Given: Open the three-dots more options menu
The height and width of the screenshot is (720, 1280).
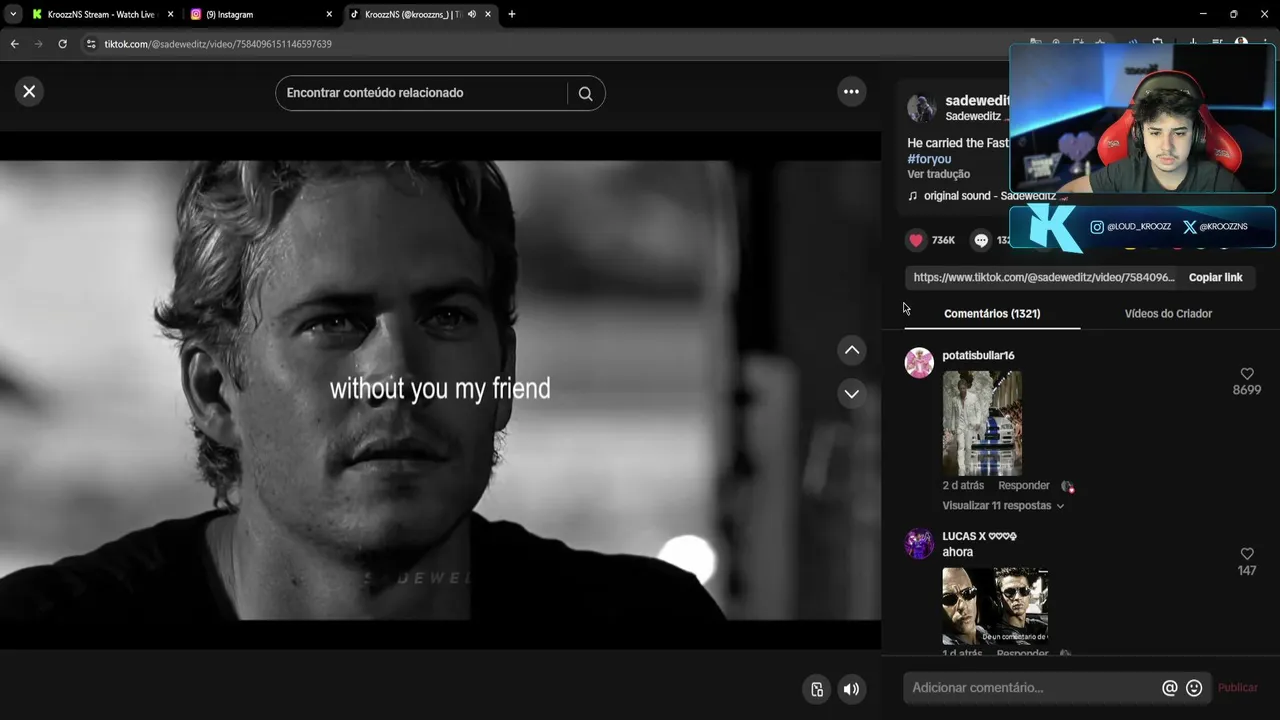Looking at the screenshot, I should (x=851, y=91).
